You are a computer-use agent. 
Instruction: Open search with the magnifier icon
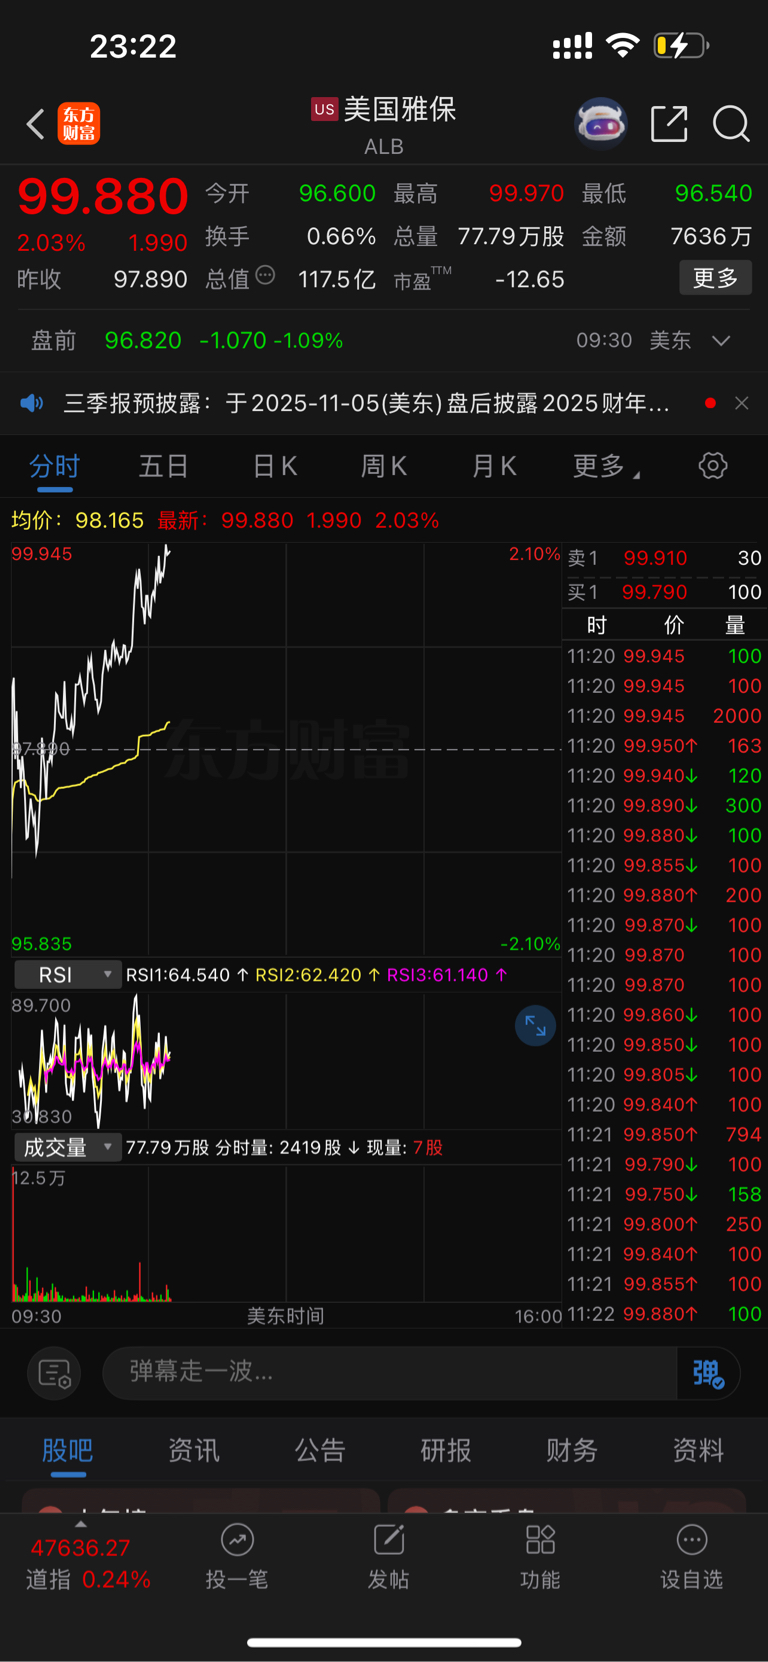pyautogui.click(x=731, y=124)
